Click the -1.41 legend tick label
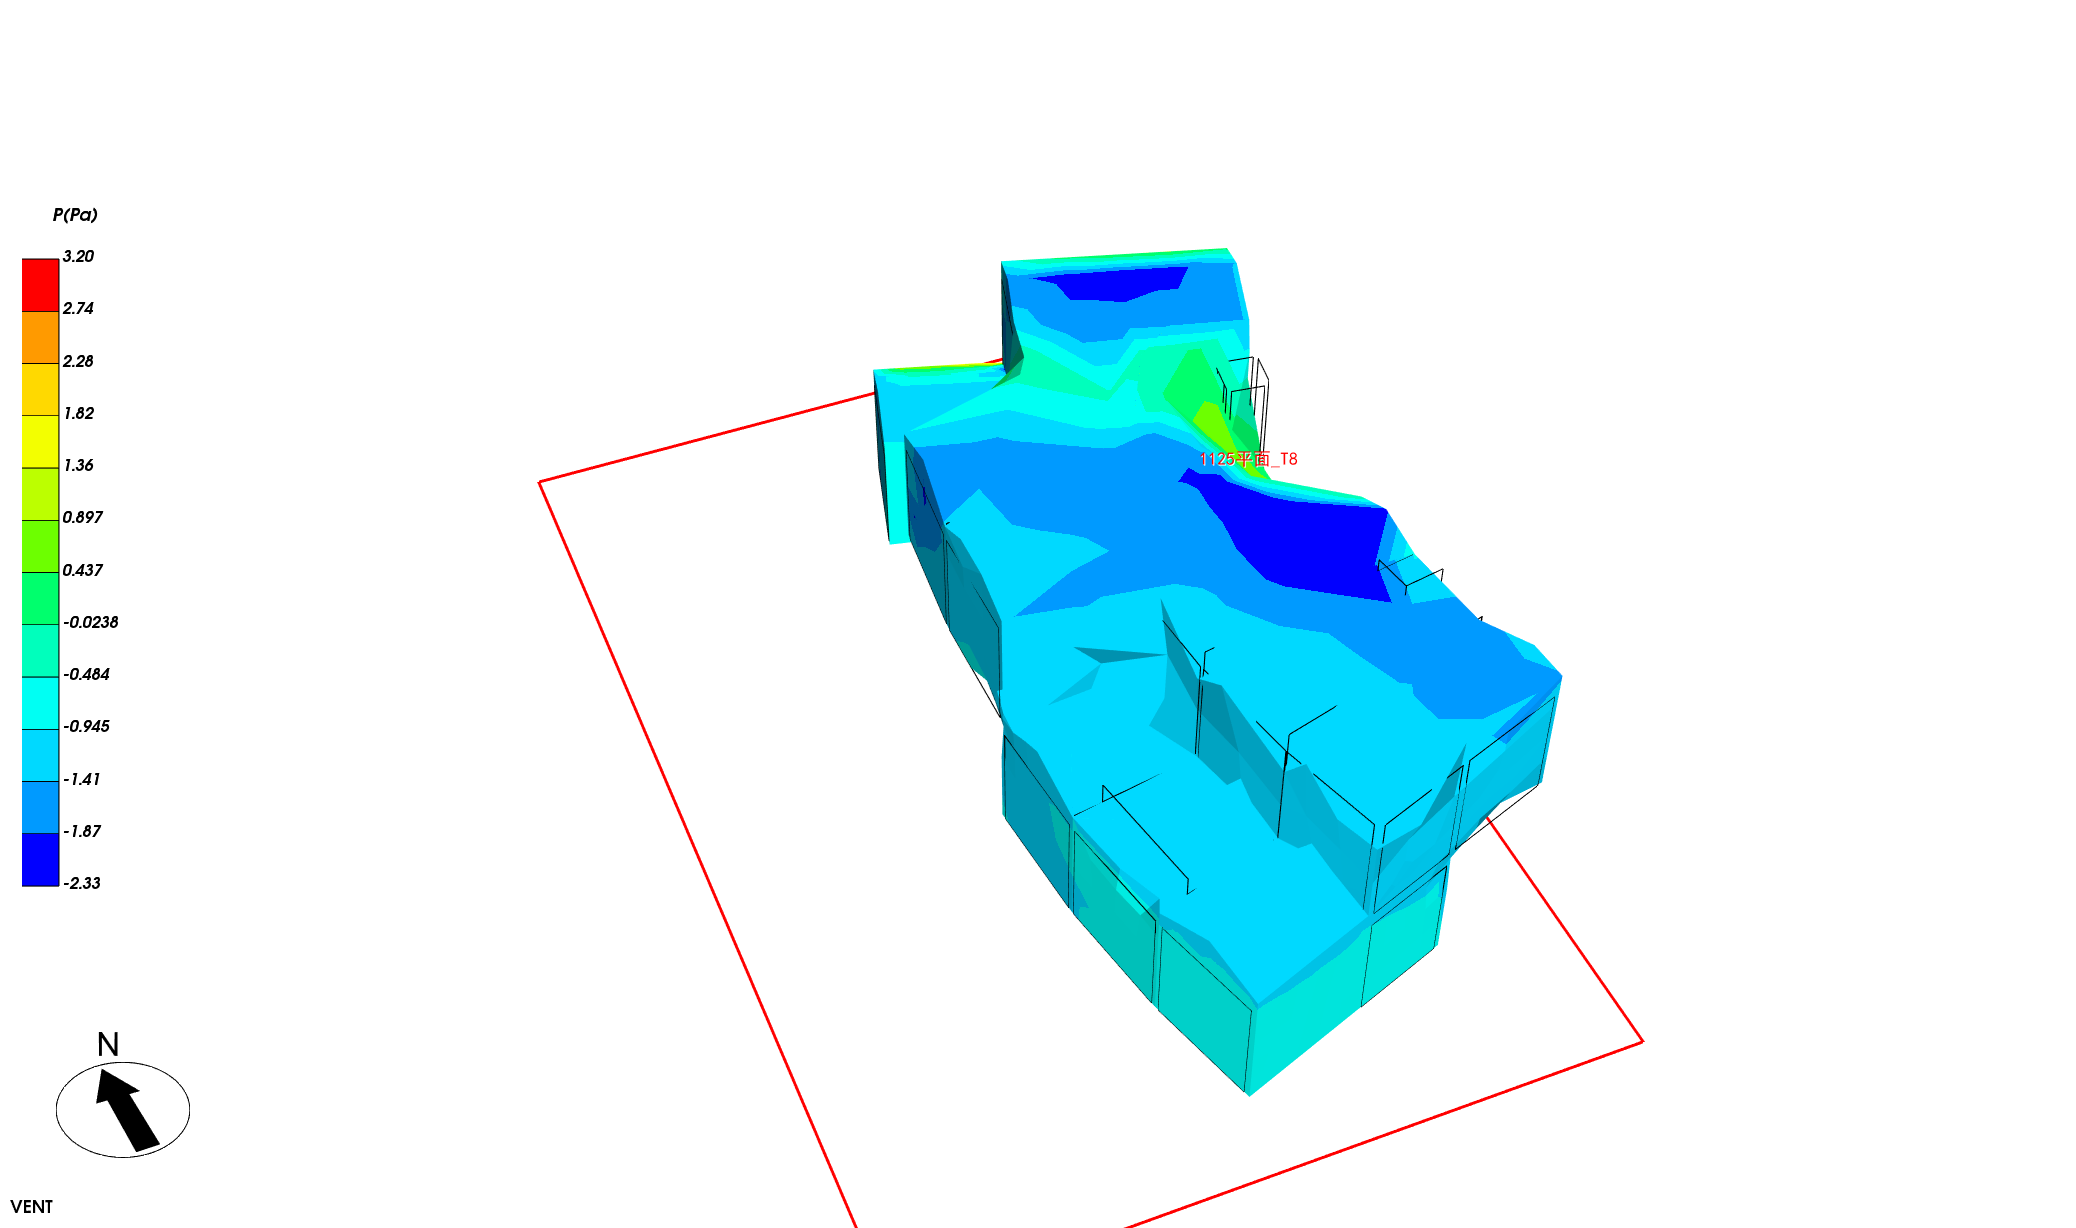Screen dimensions: 2076x1228 82,779
